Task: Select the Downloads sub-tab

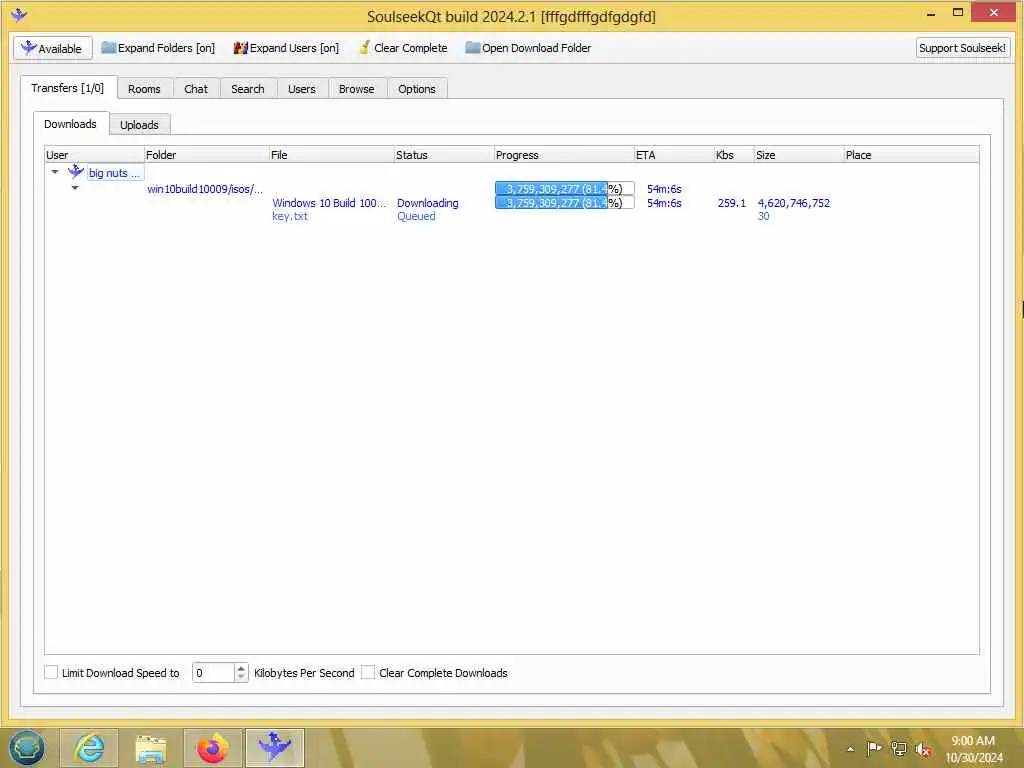Action: coord(71,124)
